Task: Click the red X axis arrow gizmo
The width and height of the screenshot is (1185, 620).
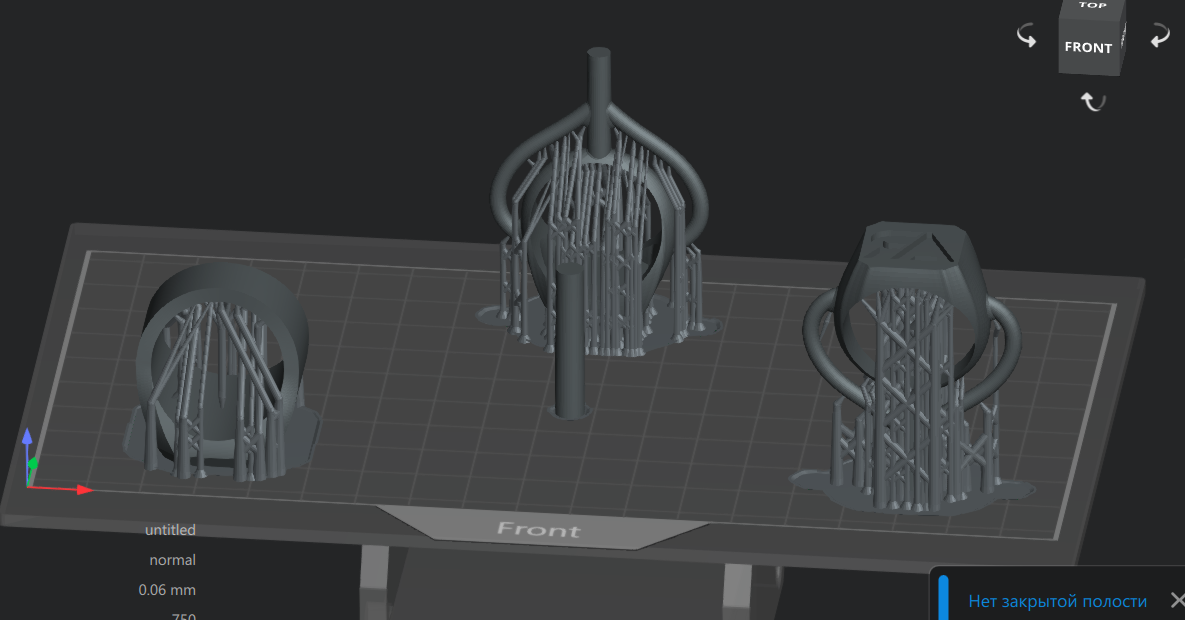Action: point(83,490)
